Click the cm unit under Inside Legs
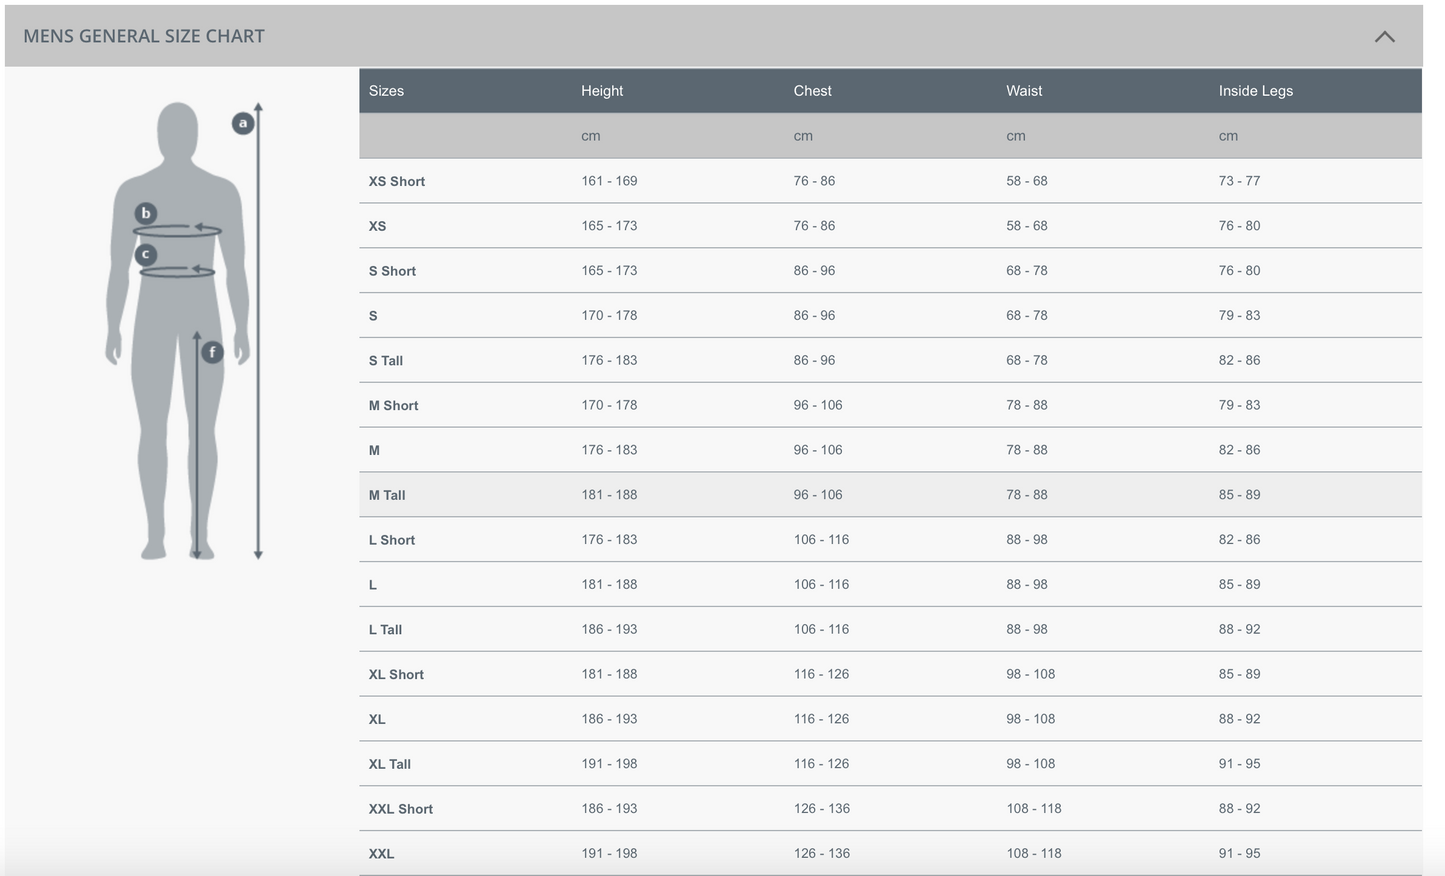Screen dimensions: 1445x876 tap(1228, 136)
